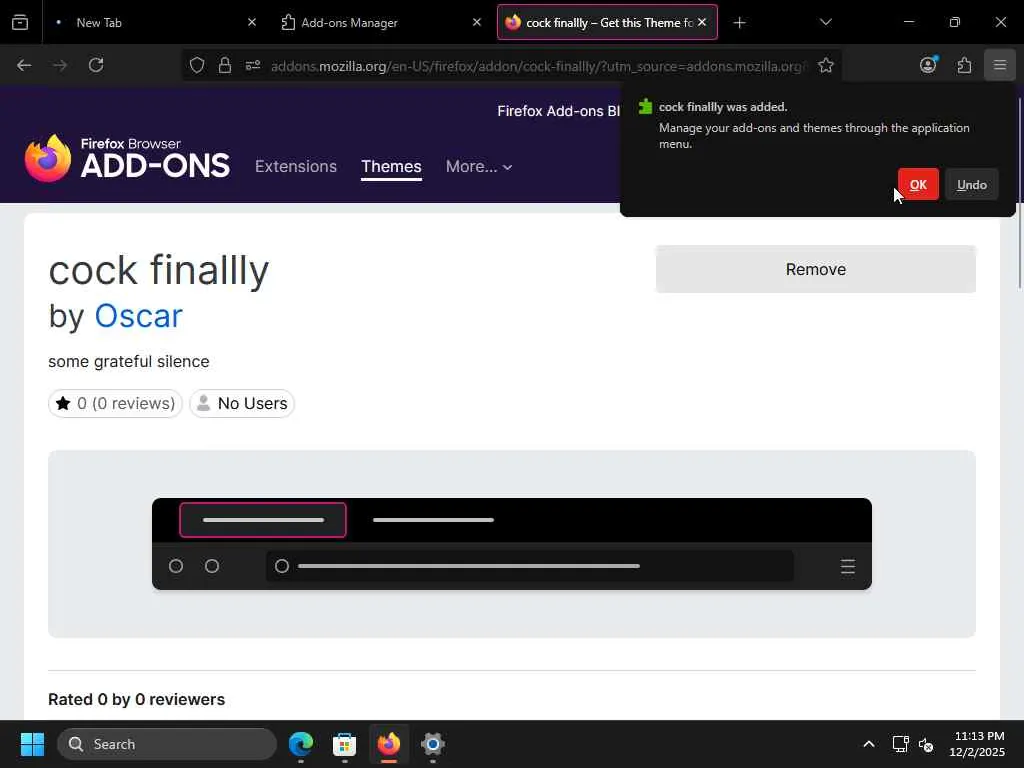Click the page vertical scrollbar
Viewport: 1024px width, 768px height.
(1019, 192)
